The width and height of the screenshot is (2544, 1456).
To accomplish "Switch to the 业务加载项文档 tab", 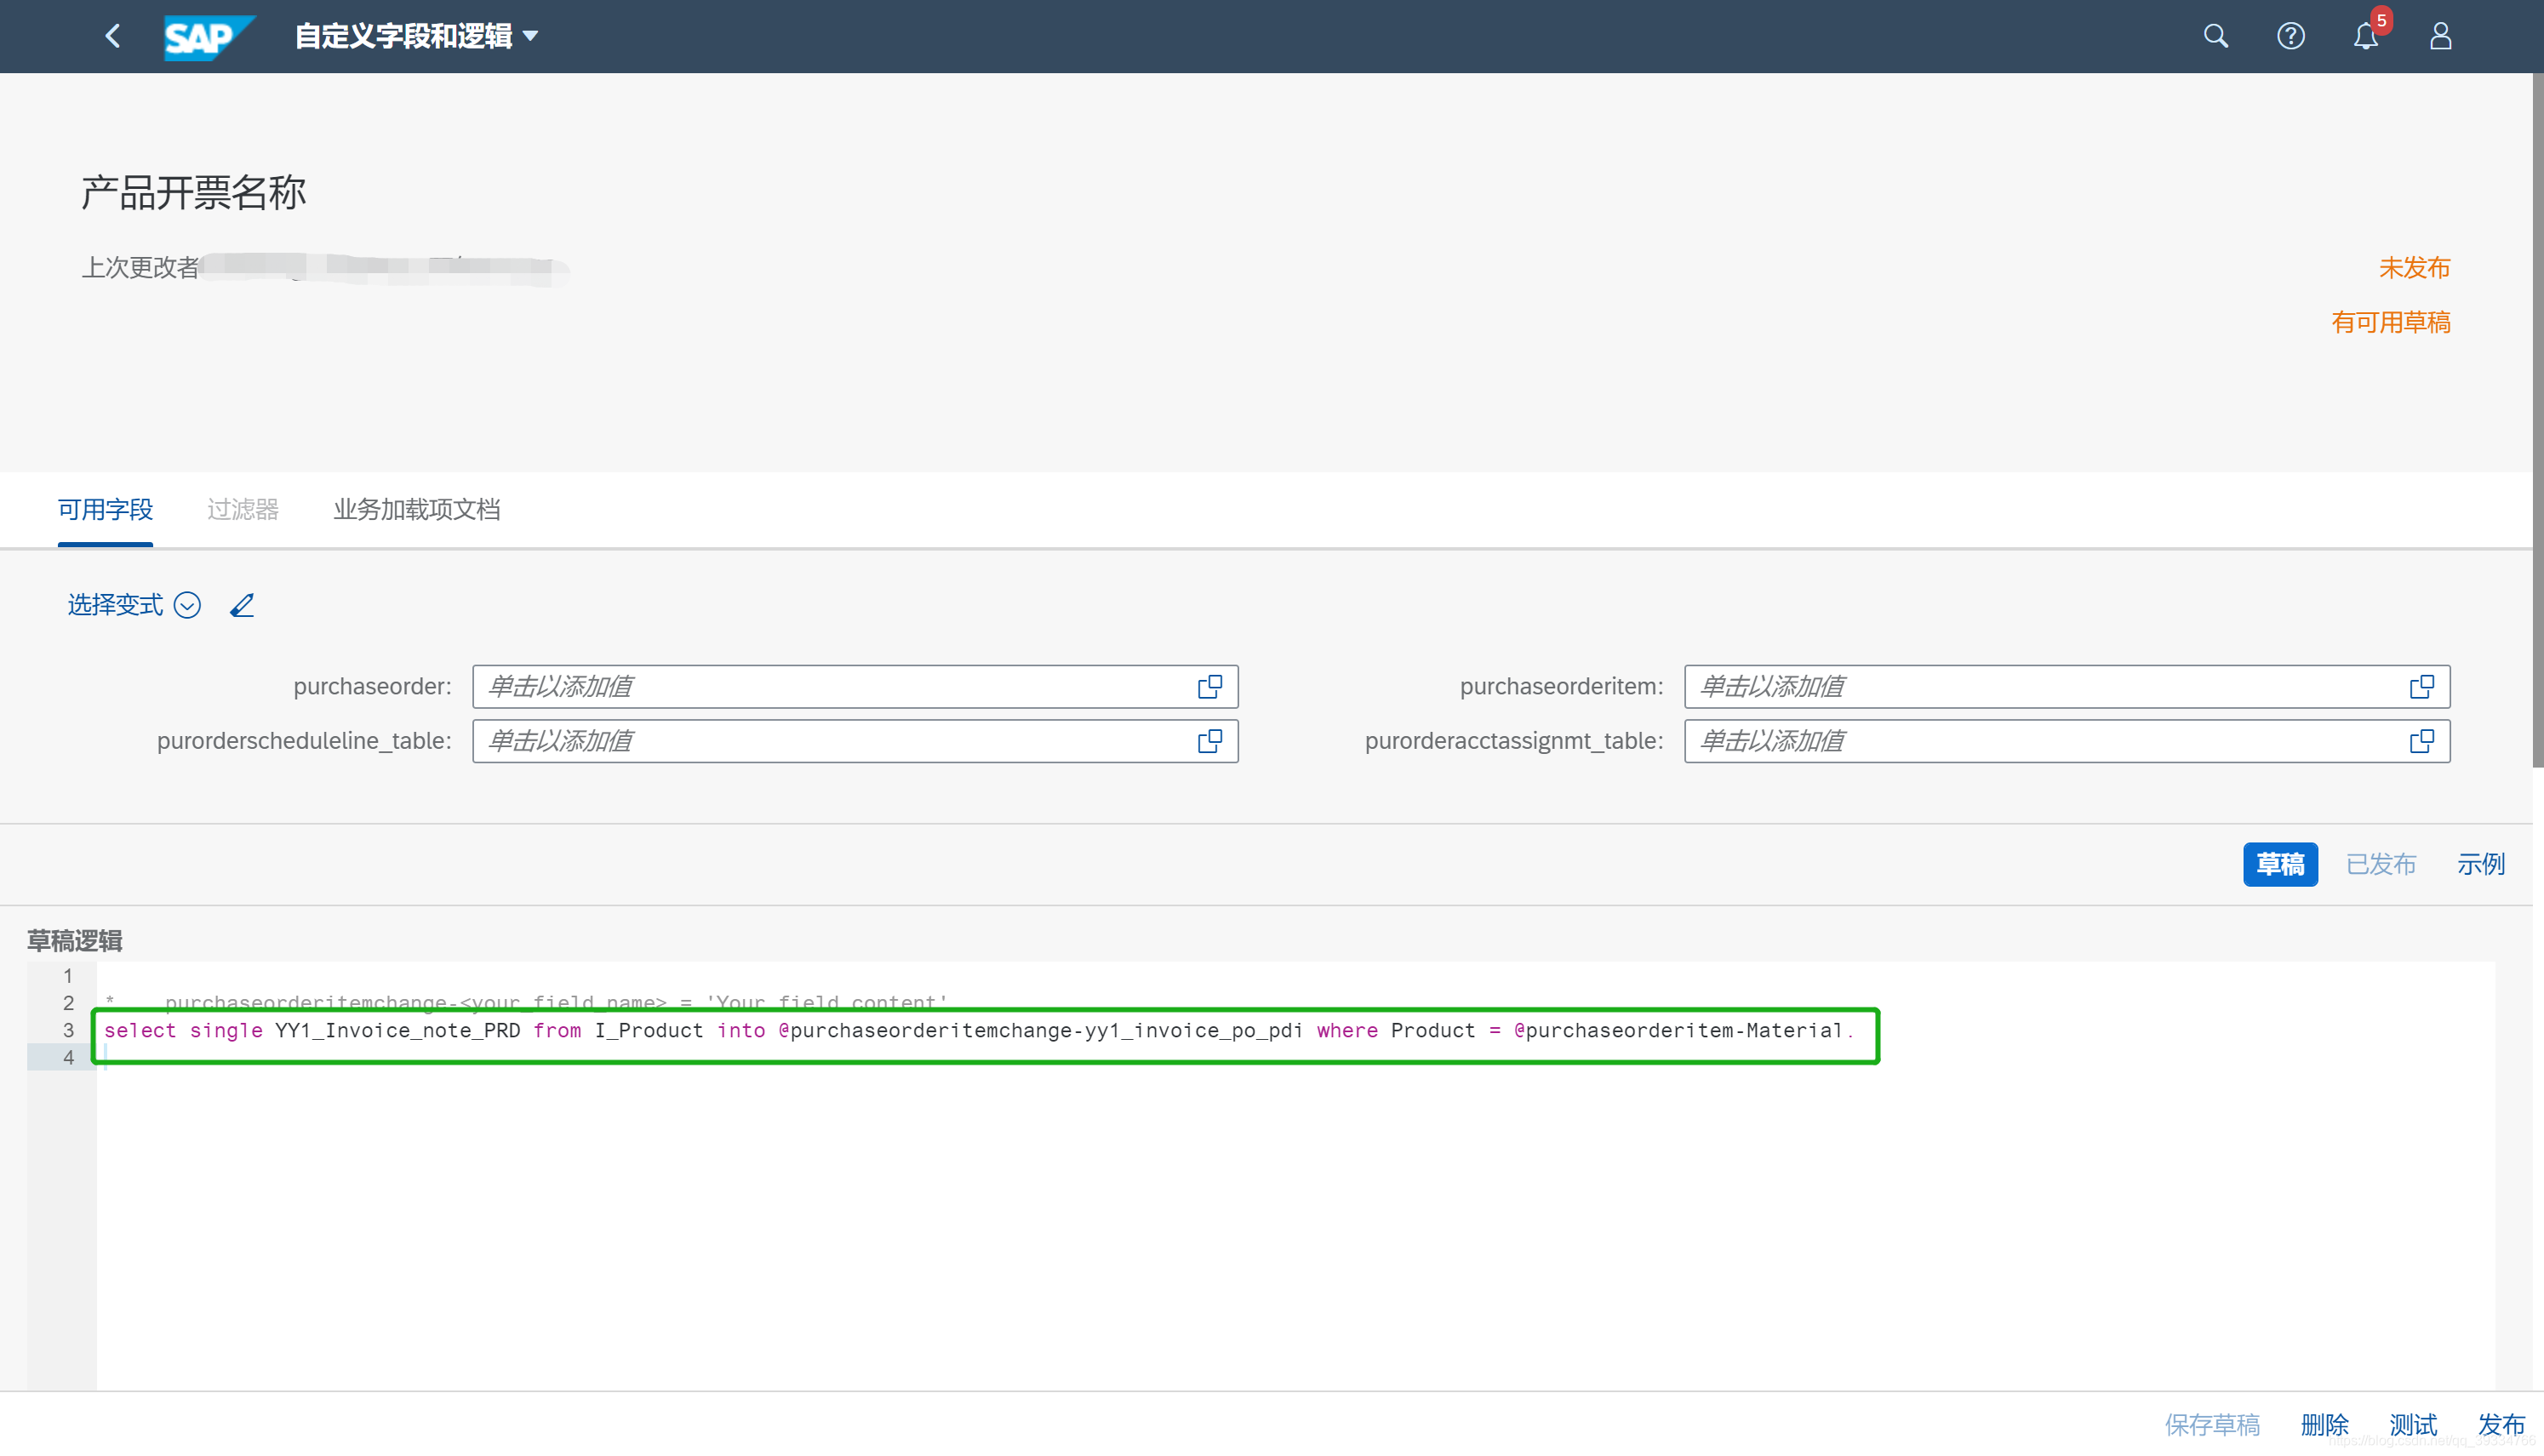I will tap(417, 510).
